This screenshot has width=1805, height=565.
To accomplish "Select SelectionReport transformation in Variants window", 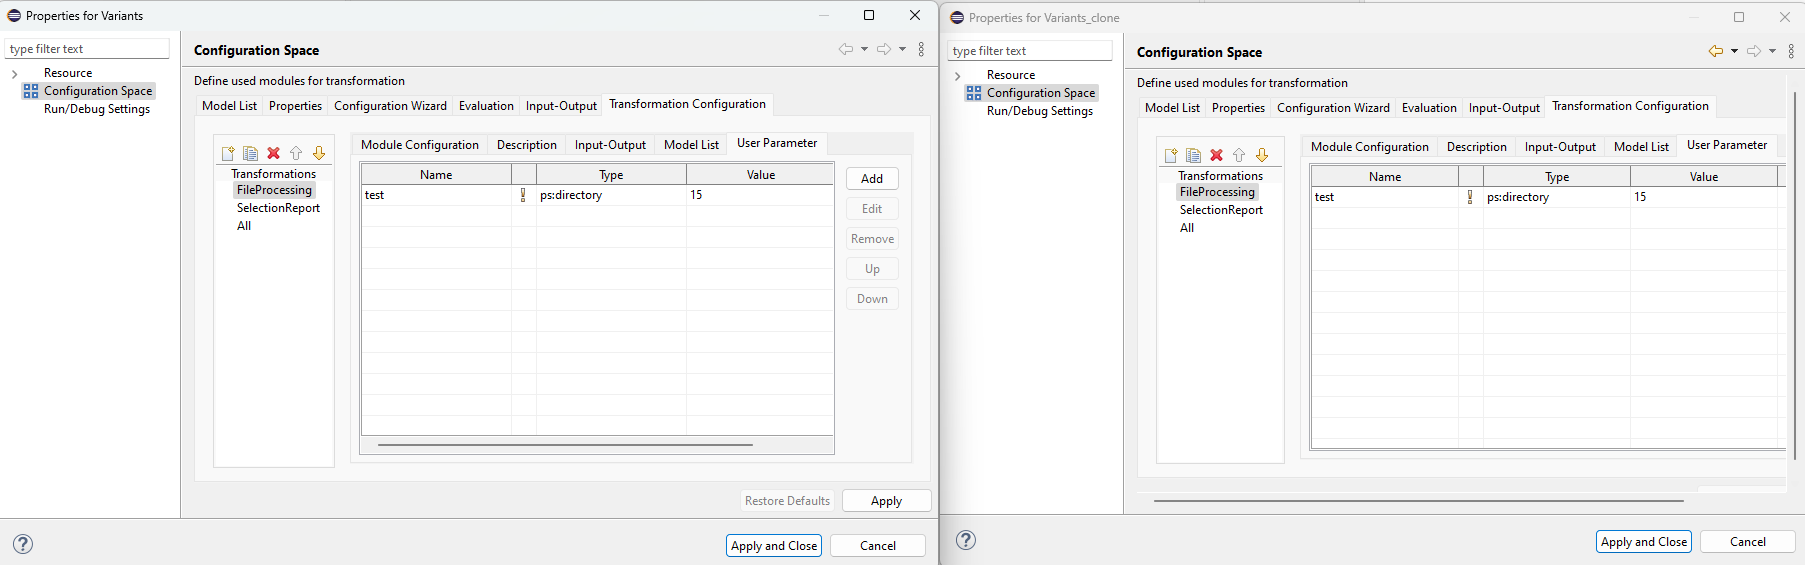I will [x=278, y=208].
